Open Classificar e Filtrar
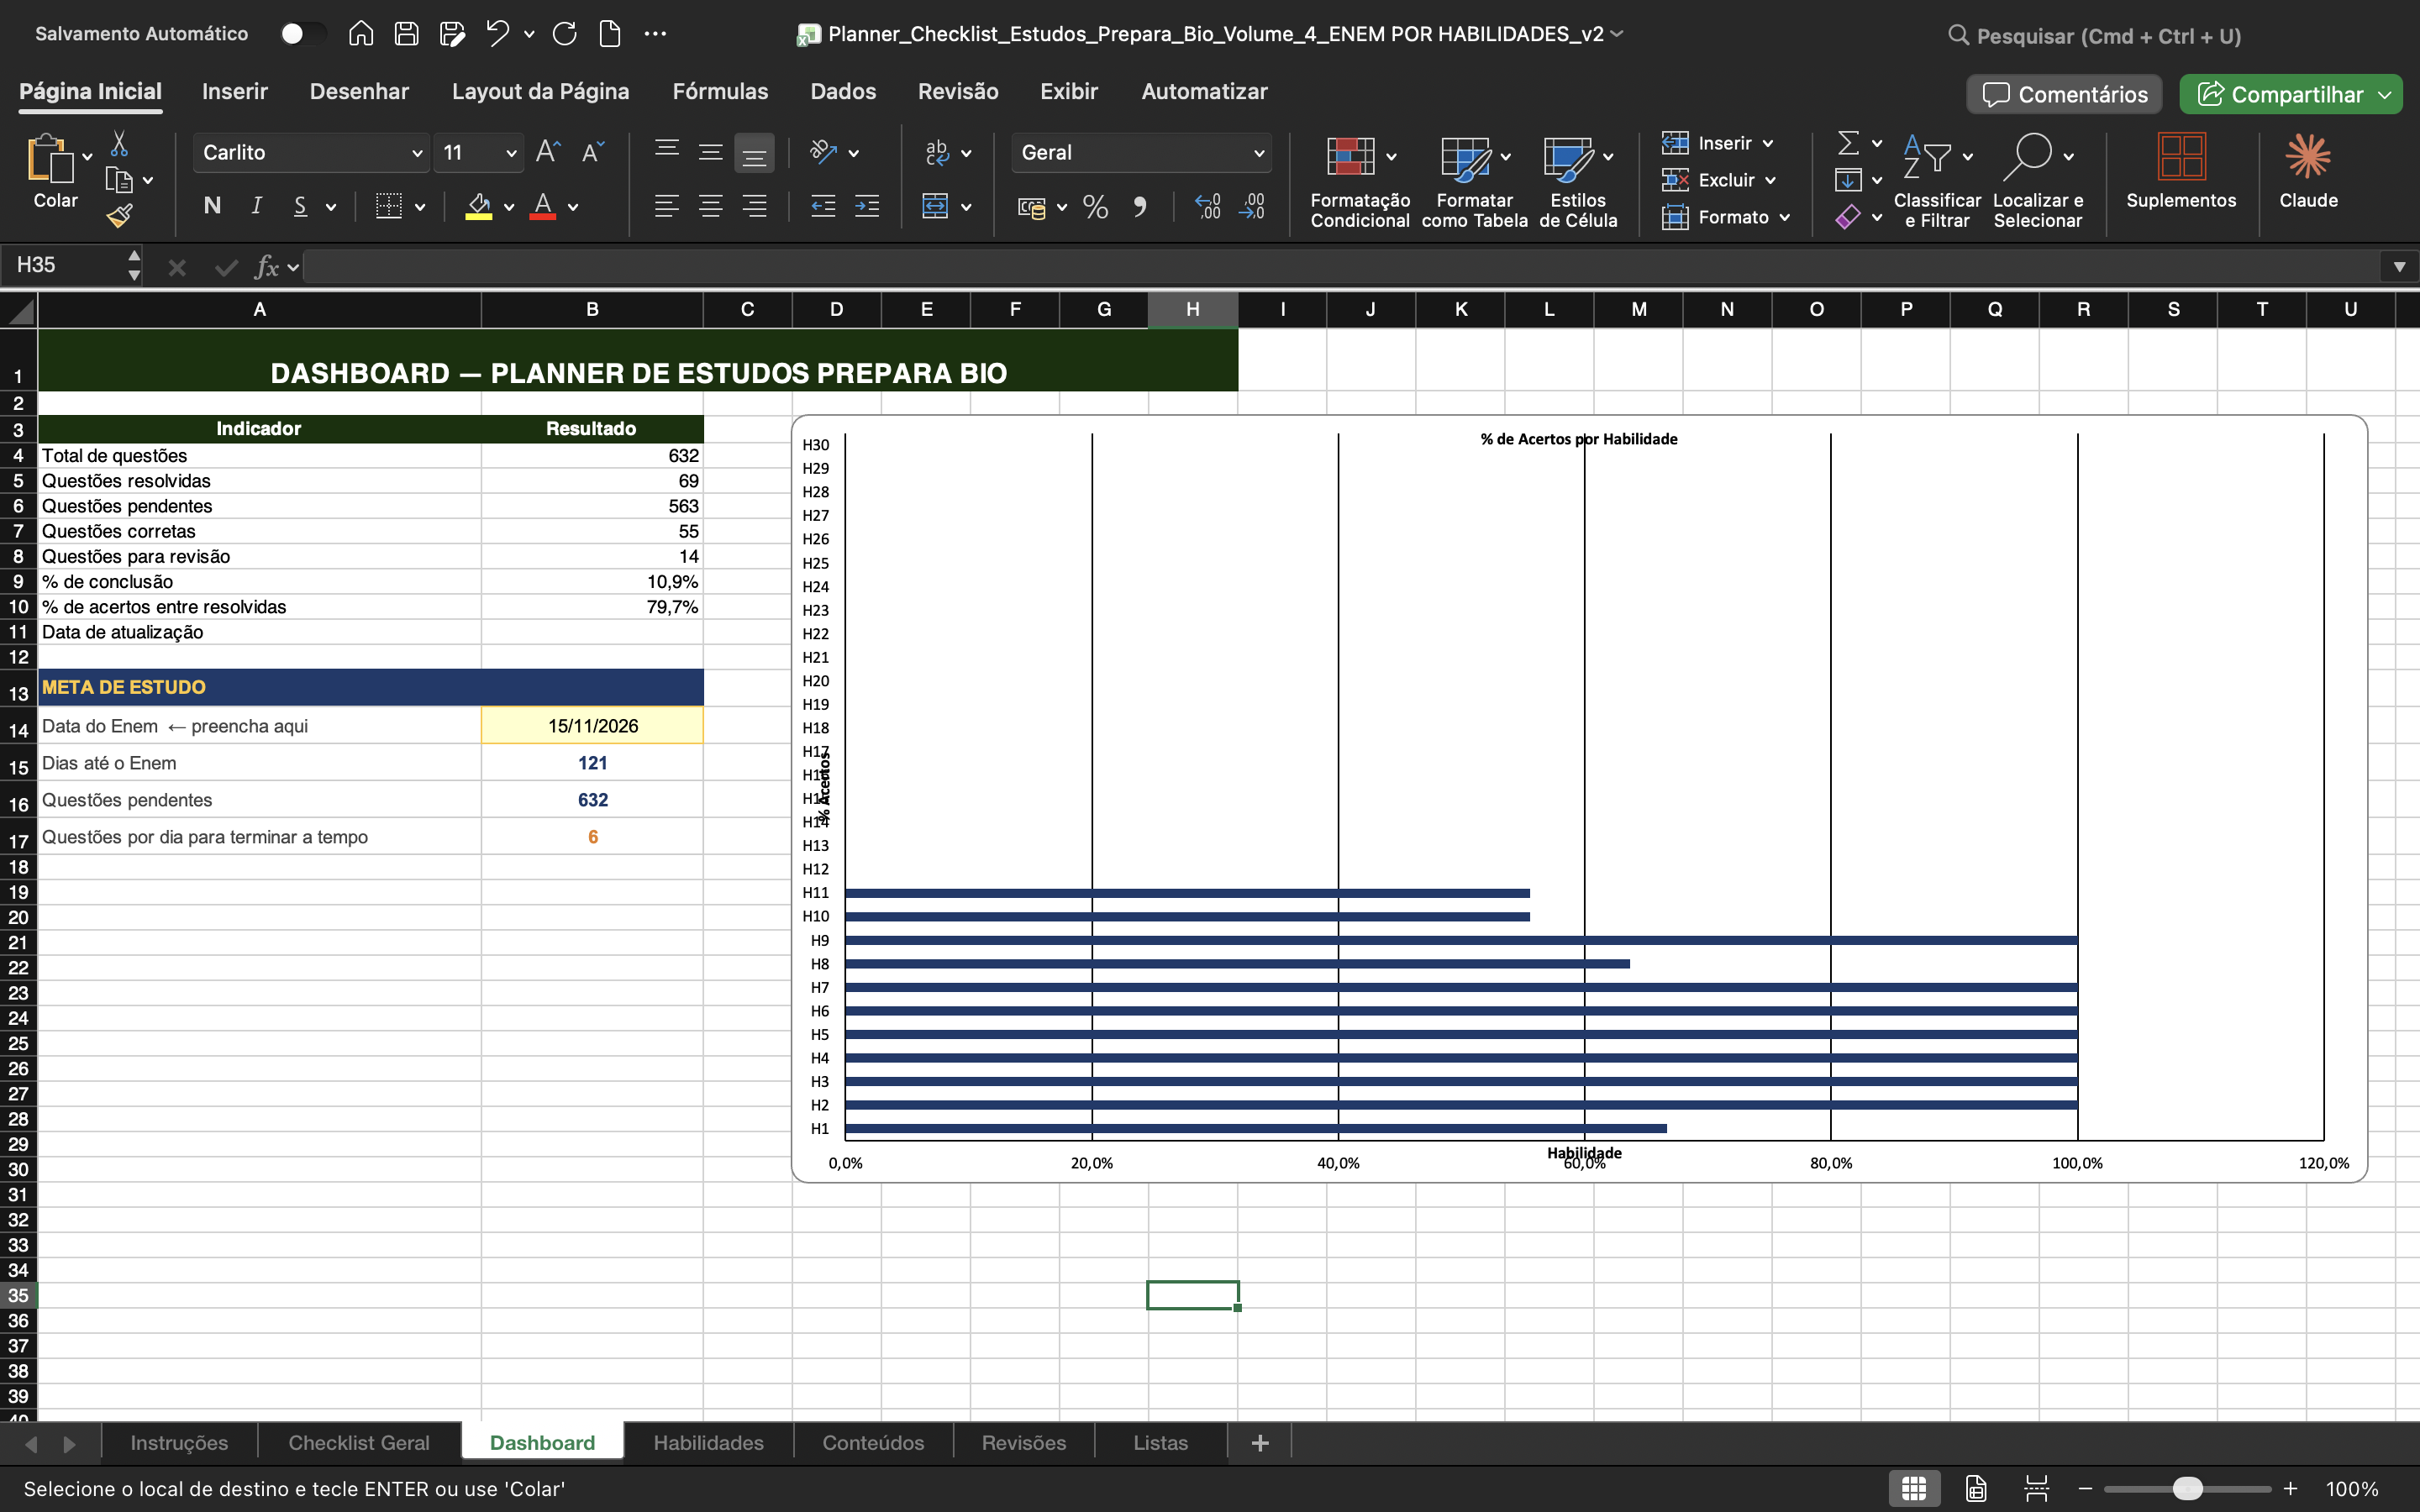This screenshot has height=1512, width=2420. [x=1936, y=182]
